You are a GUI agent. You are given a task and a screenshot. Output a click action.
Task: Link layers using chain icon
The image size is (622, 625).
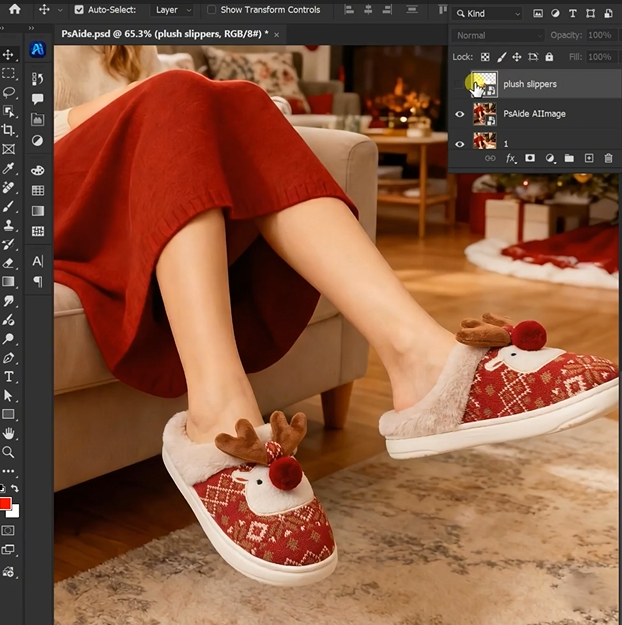(490, 158)
